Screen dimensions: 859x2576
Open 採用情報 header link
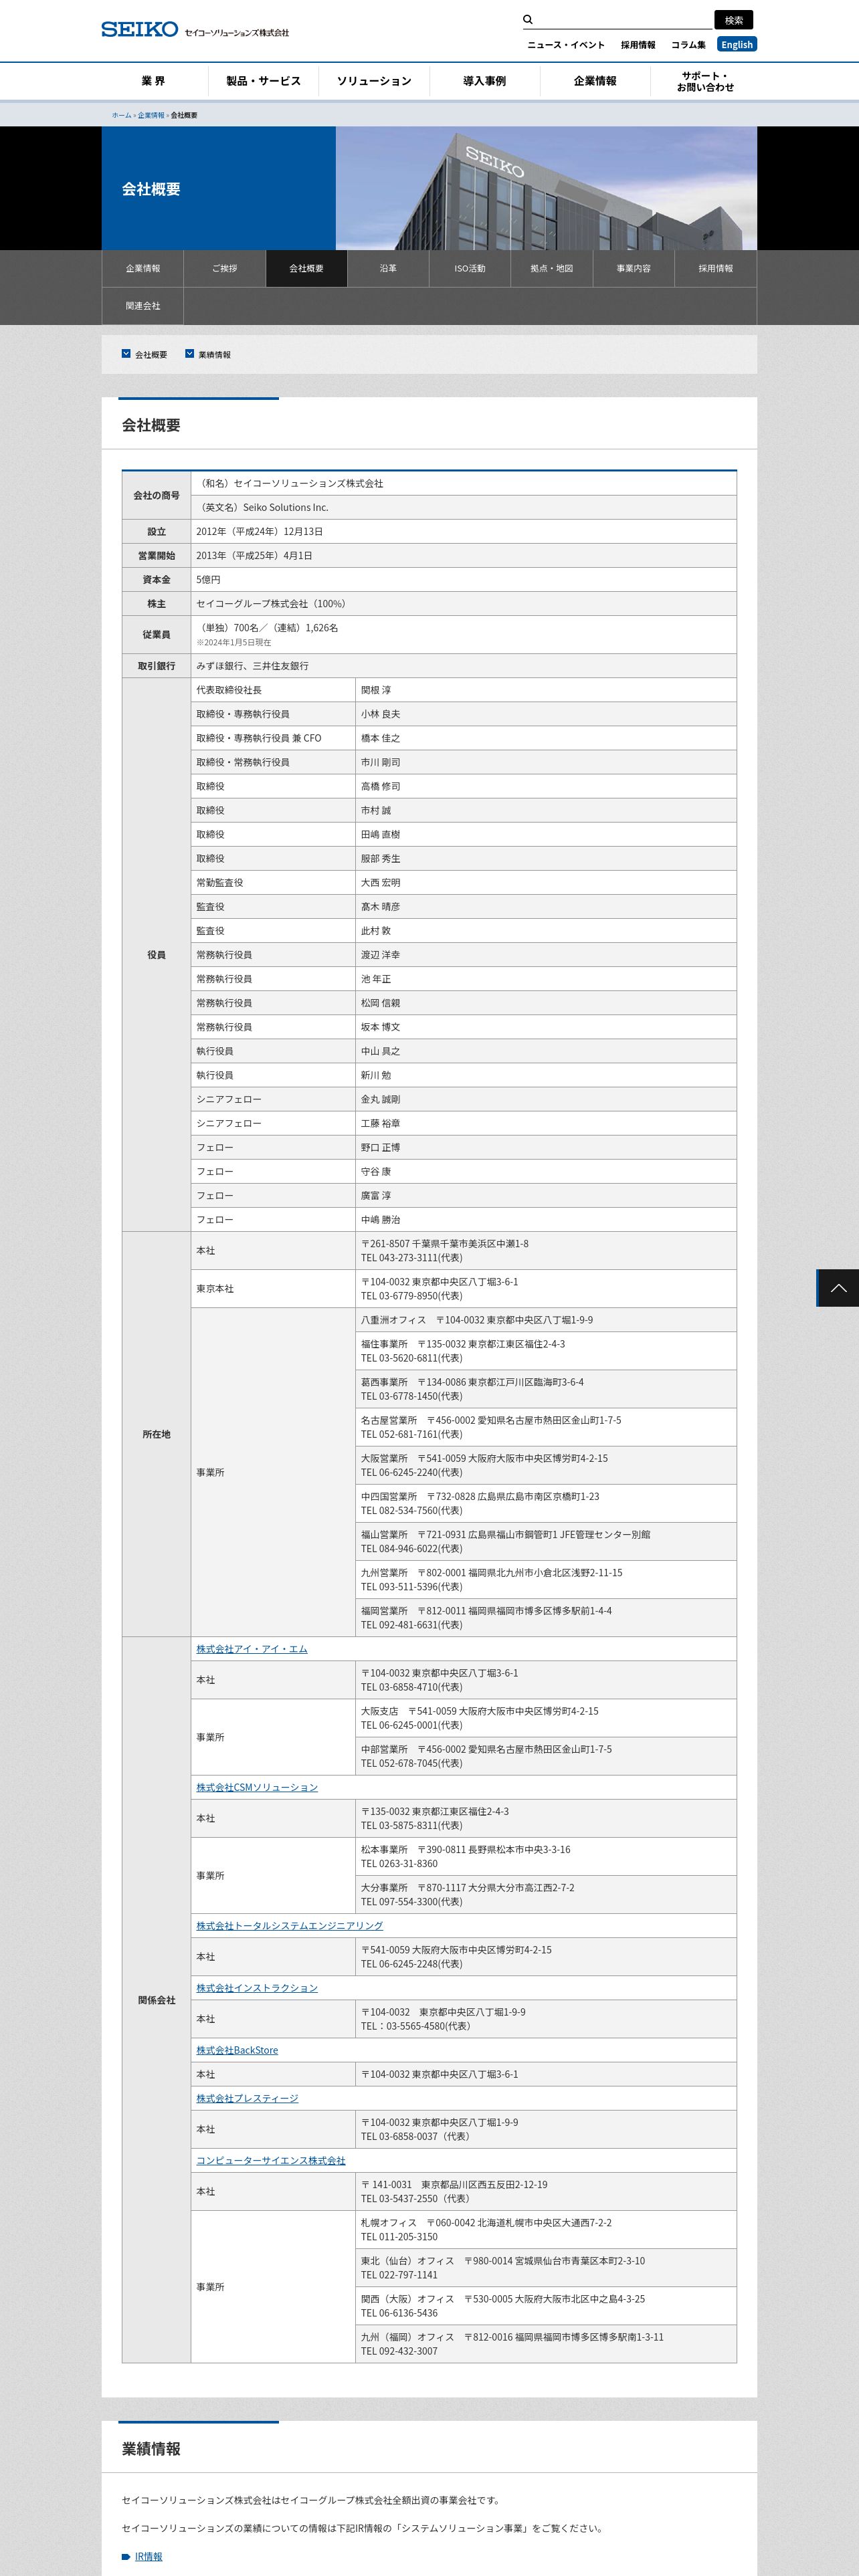[x=638, y=45]
